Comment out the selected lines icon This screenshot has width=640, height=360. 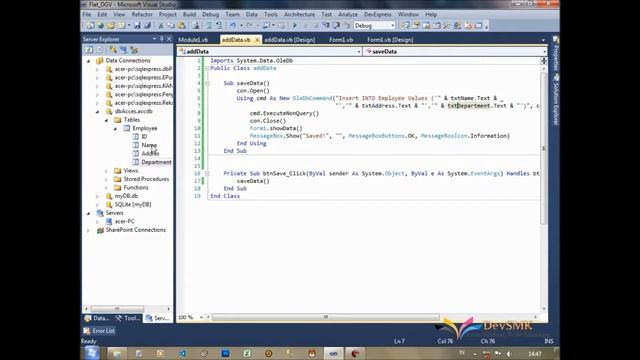209,26
